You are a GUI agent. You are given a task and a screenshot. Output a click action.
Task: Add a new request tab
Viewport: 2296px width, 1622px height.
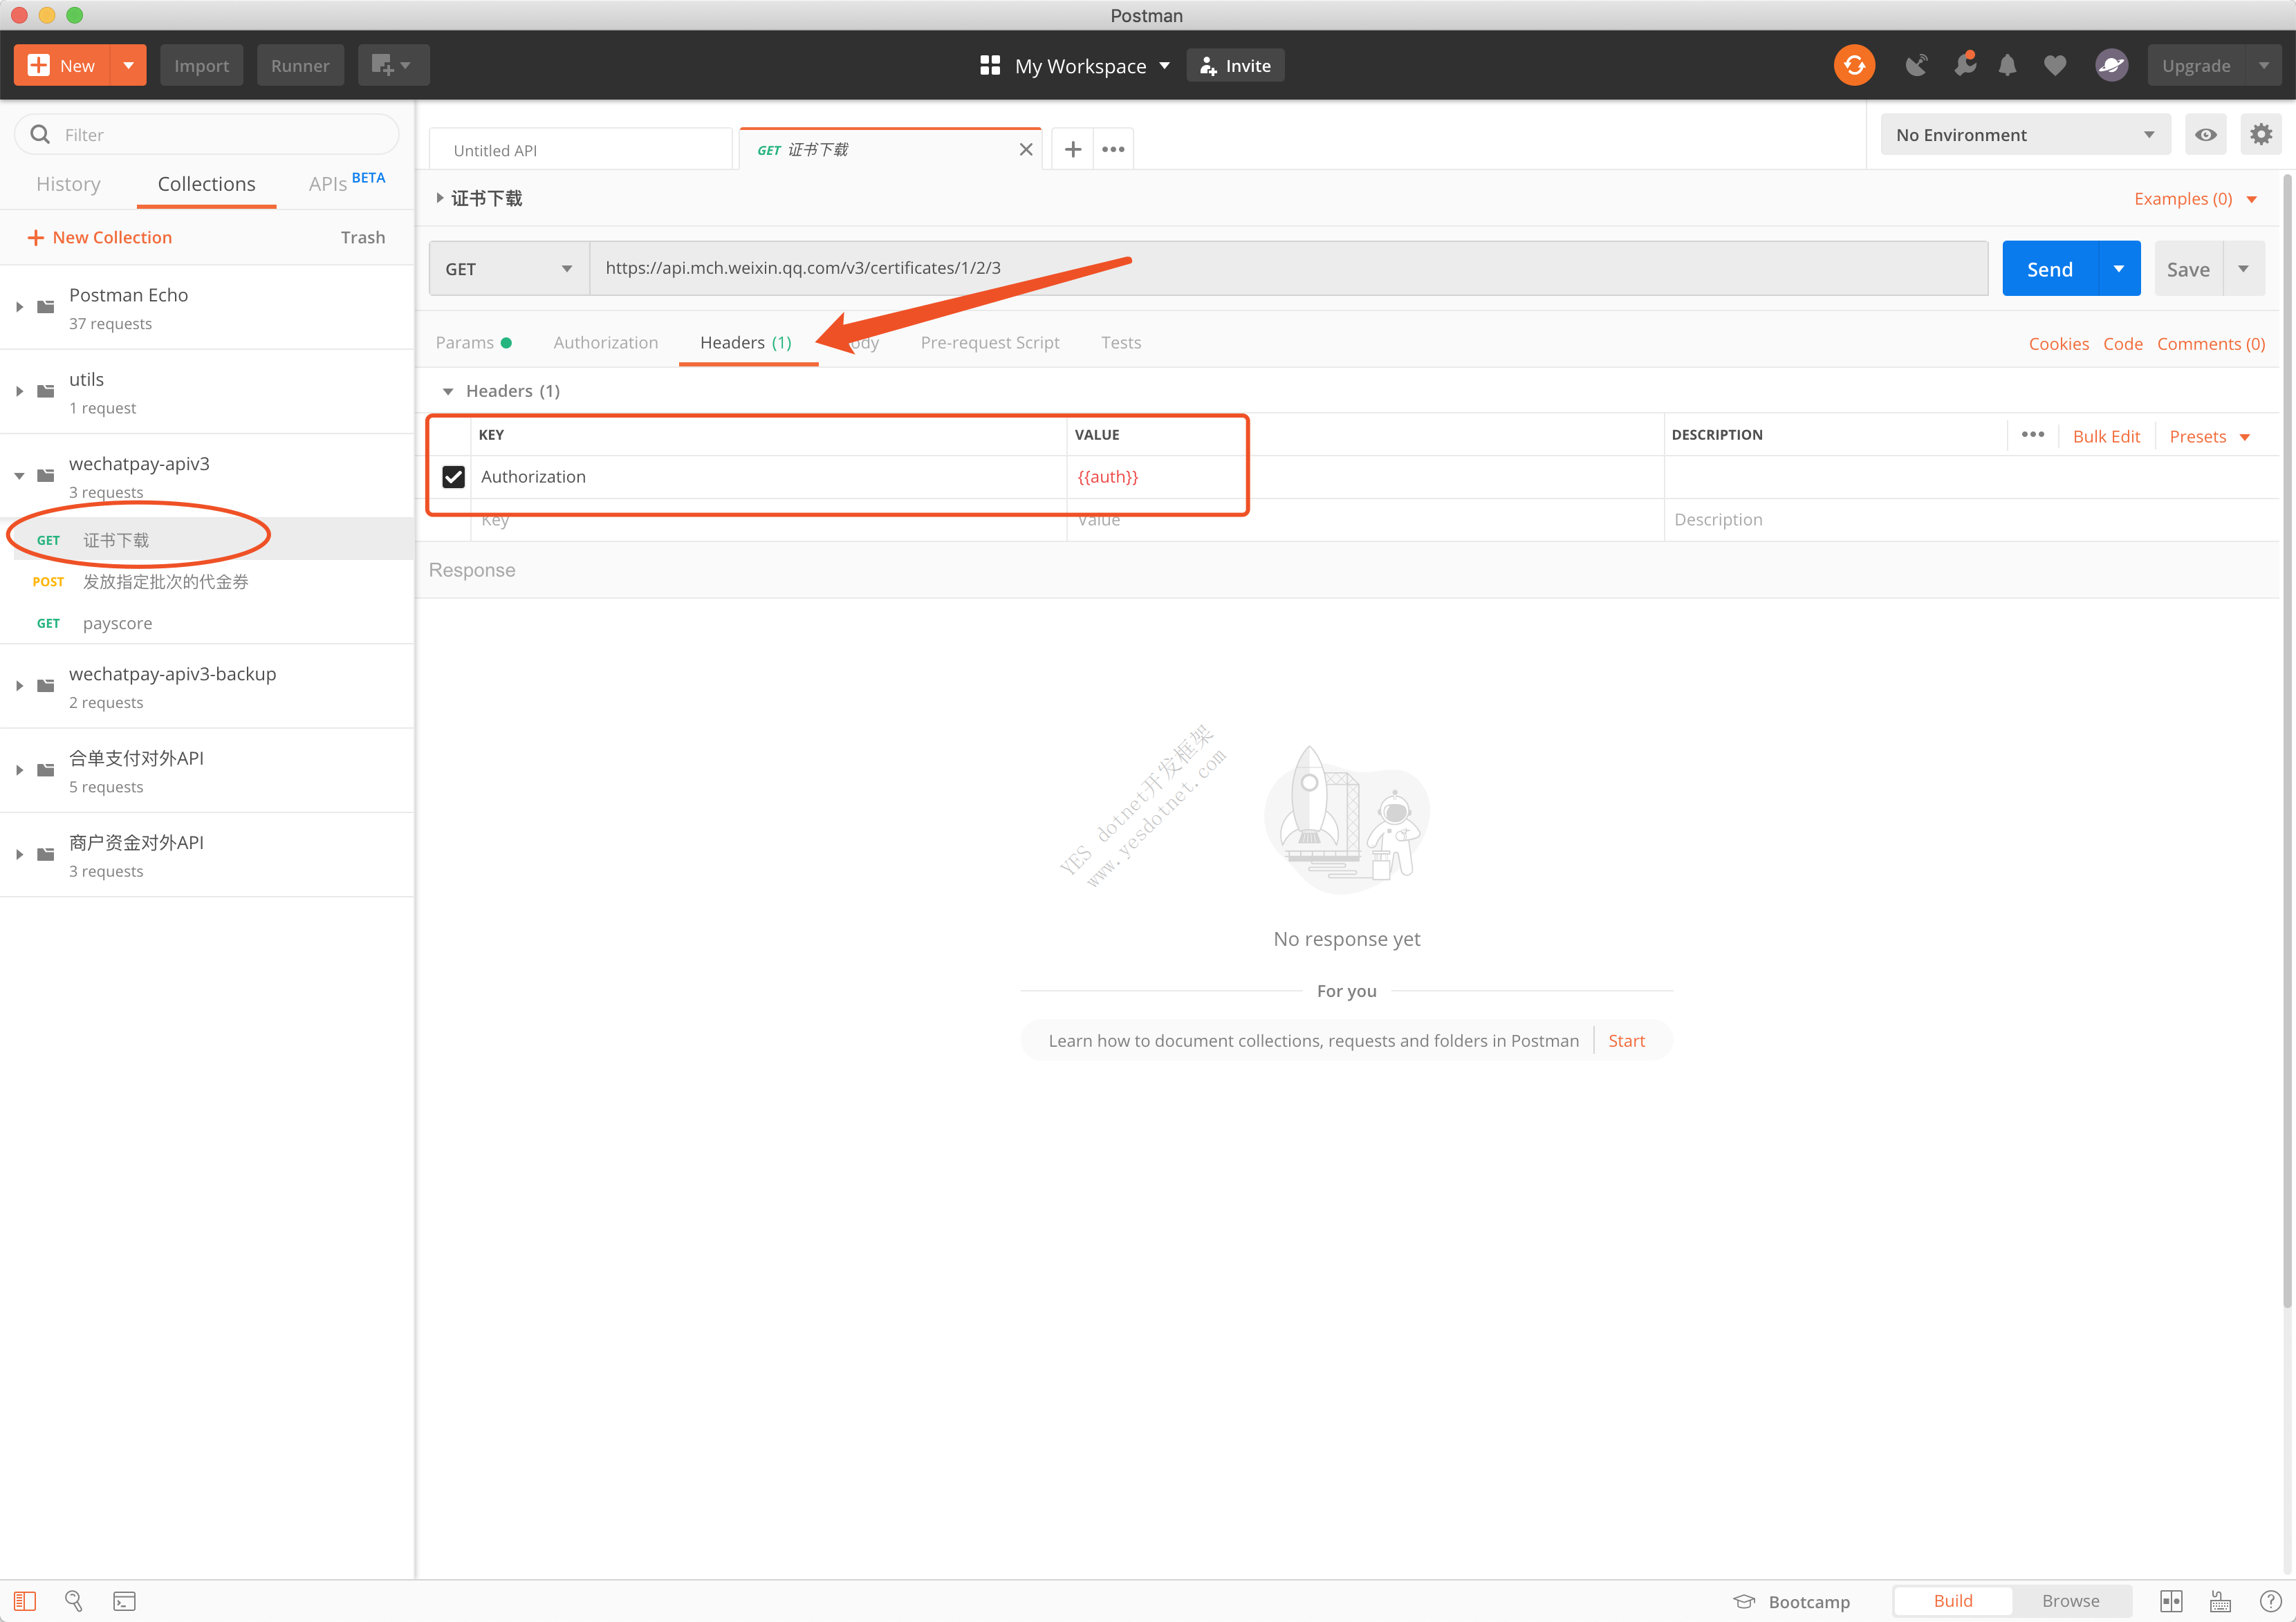[x=1072, y=150]
